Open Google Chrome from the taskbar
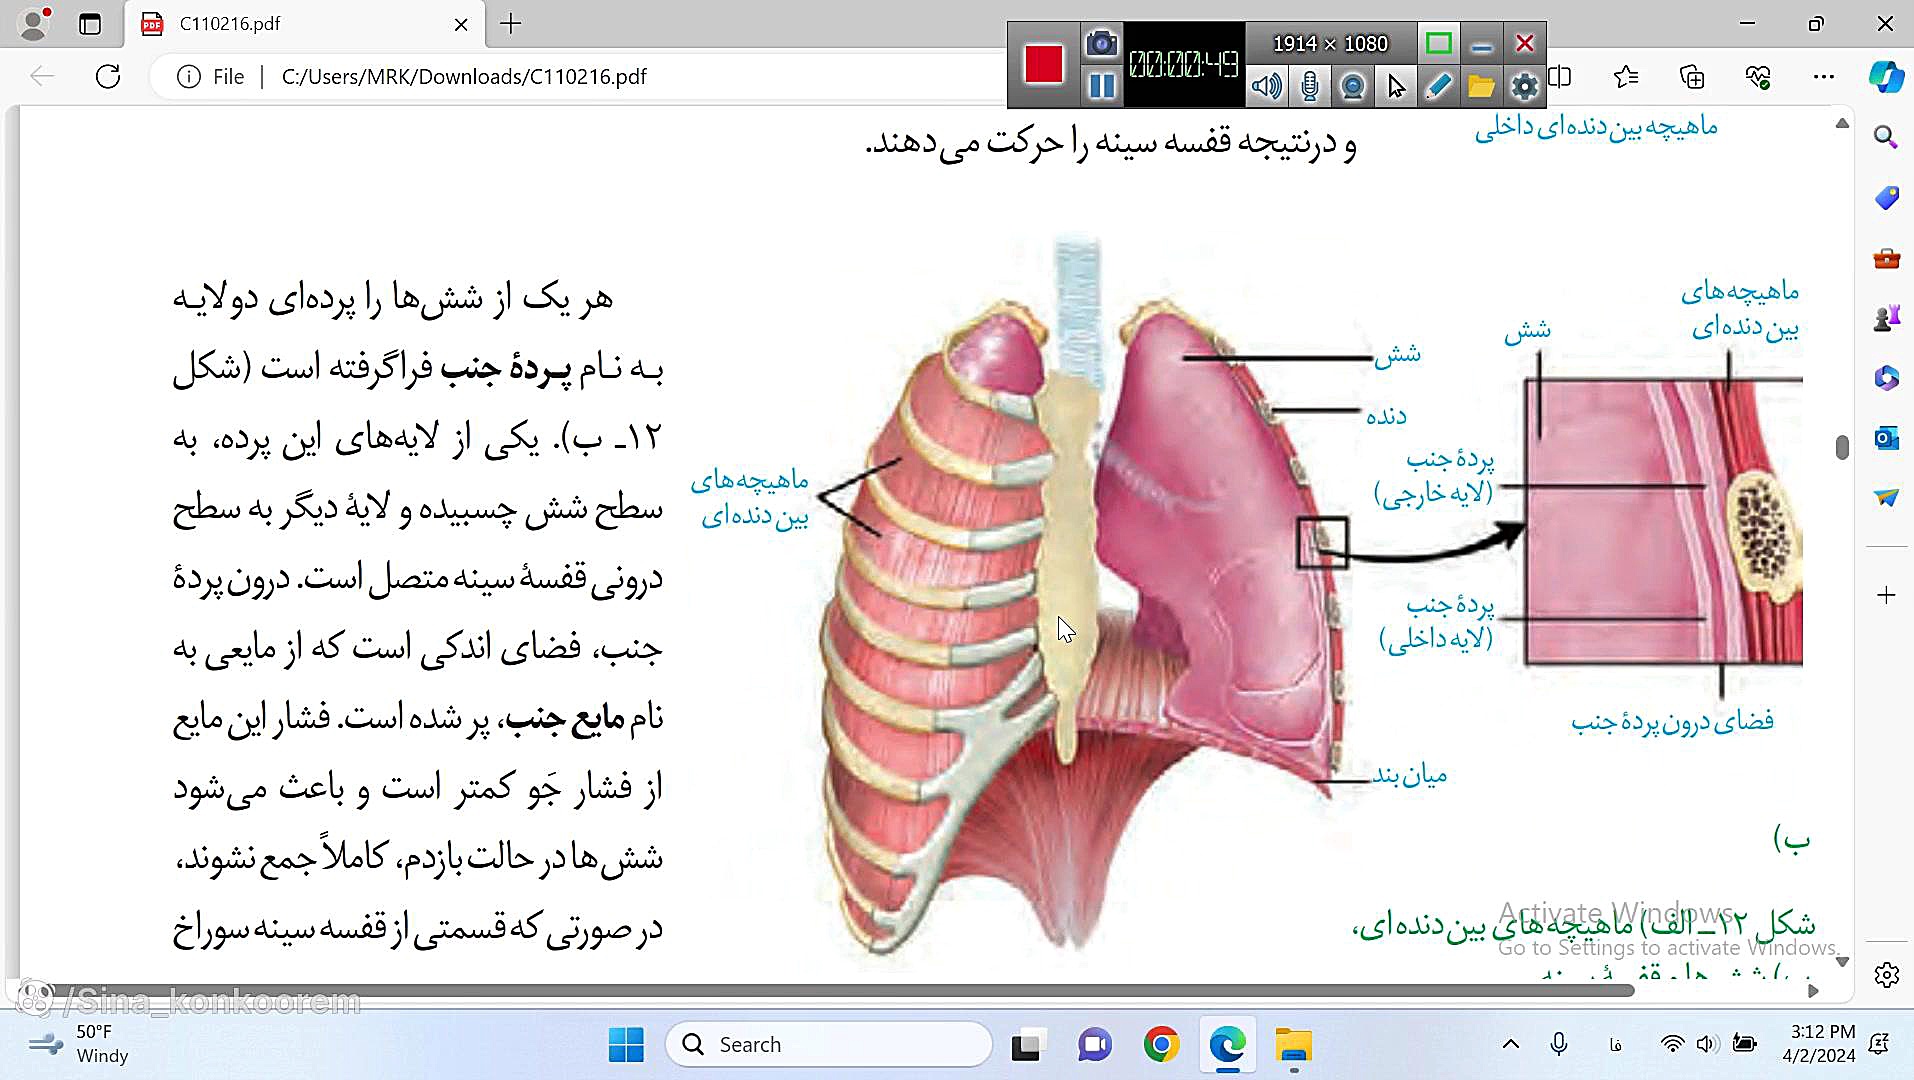This screenshot has height=1080, width=1914. point(1161,1045)
